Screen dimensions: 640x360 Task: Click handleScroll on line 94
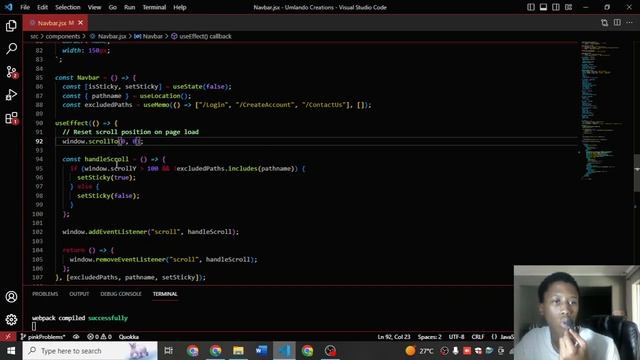(x=106, y=159)
